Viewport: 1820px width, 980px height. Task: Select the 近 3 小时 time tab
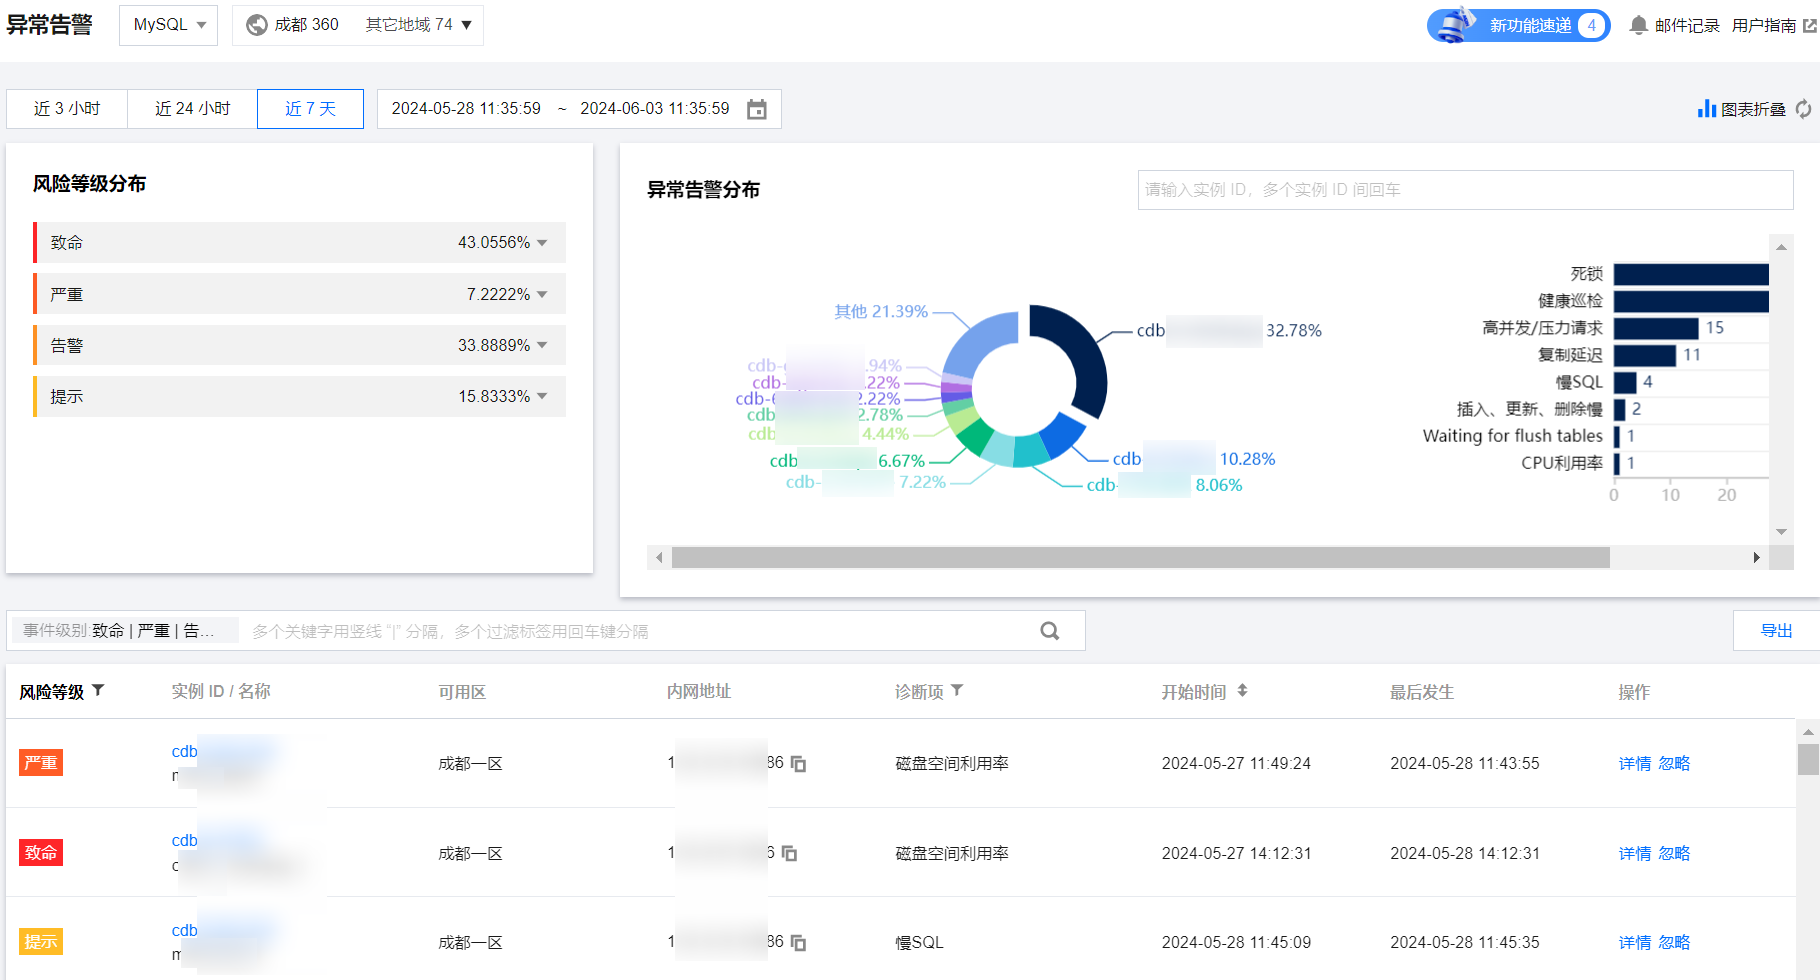pos(67,109)
